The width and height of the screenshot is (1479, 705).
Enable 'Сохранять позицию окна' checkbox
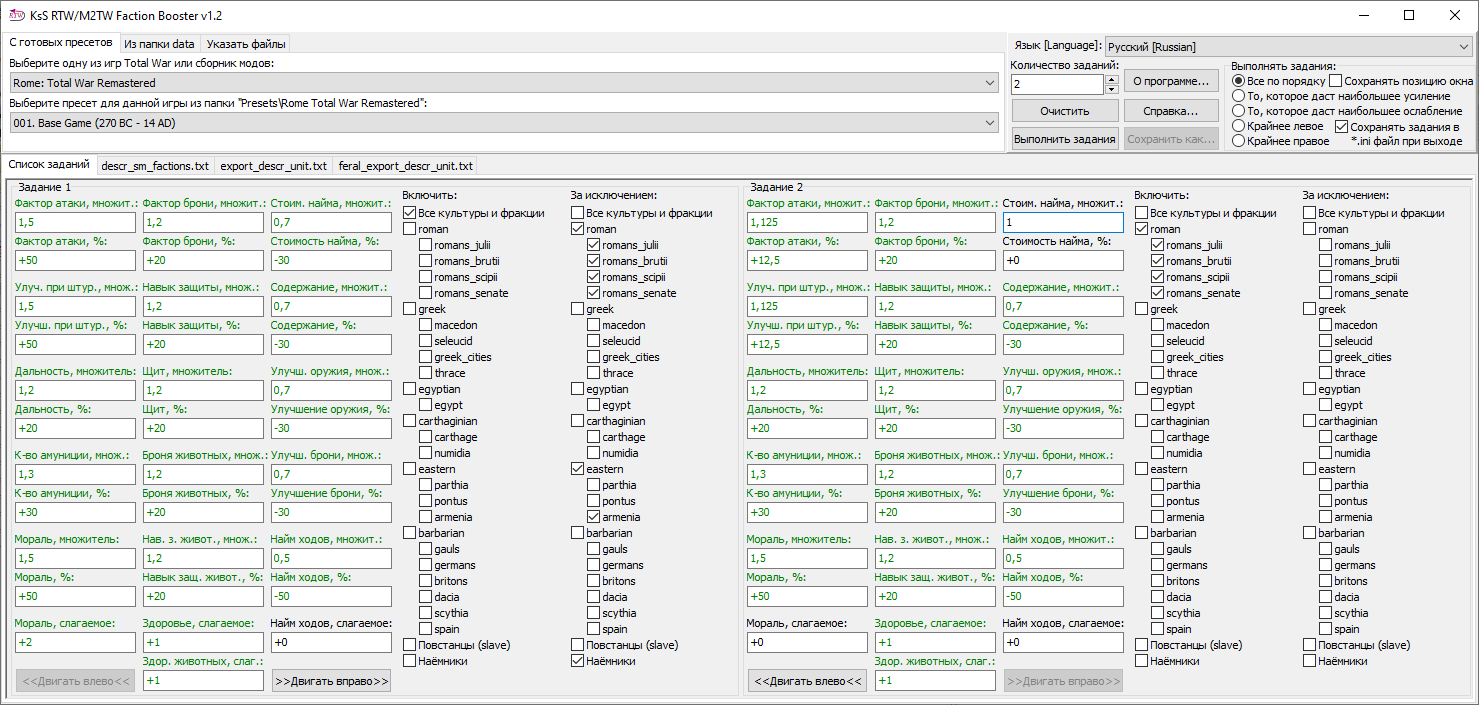click(x=1336, y=81)
